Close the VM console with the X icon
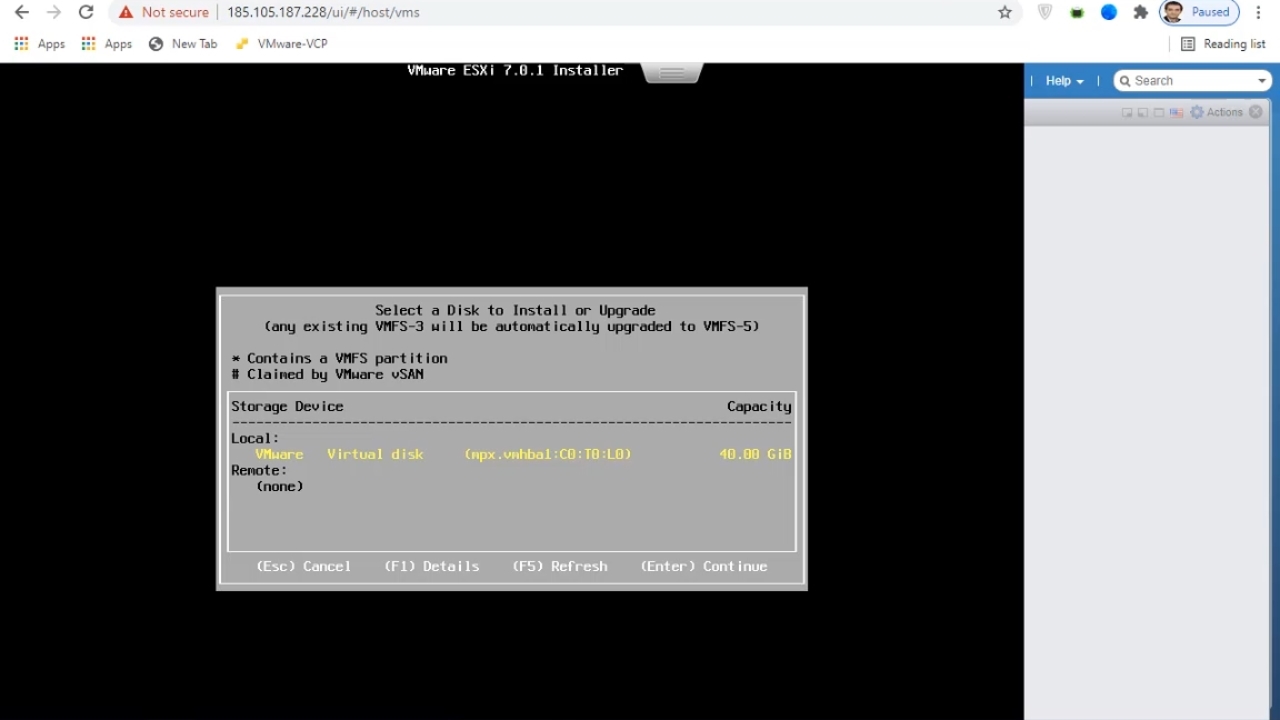The width and height of the screenshot is (1280, 720). 1256,112
